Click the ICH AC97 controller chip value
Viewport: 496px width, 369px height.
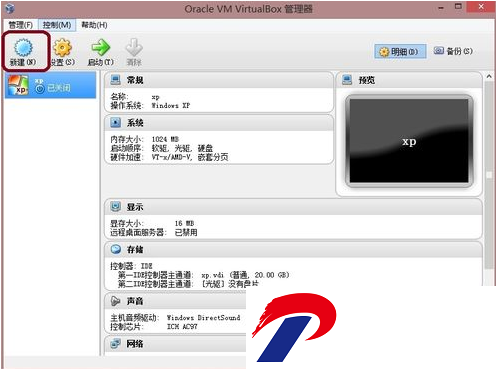[182, 327]
